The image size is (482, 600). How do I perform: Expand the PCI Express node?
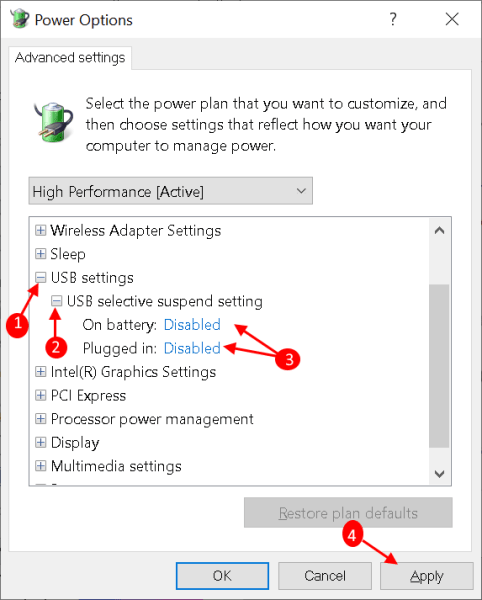[x=40, y=395]
